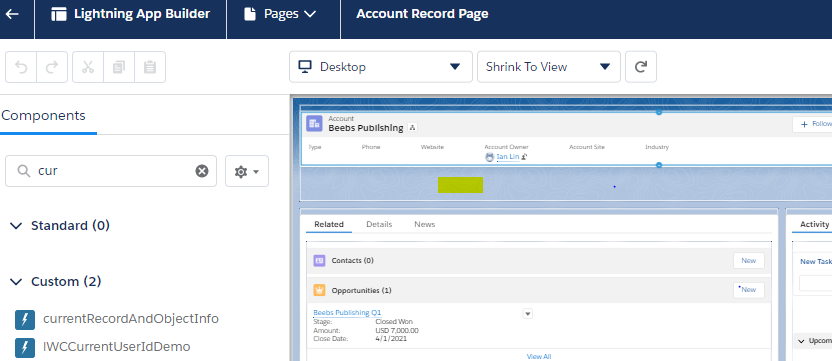
Task: Click the Lightning App Builder logo icon
Action: pyautogui.click(x=59, y=14)
